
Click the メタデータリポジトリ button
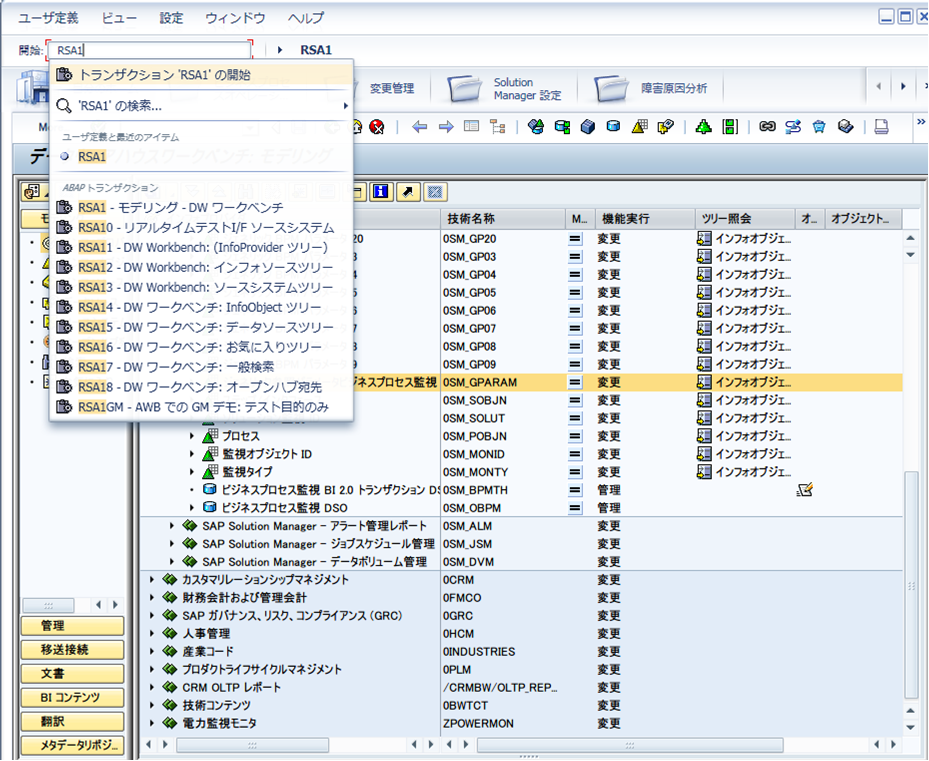coord(72,746)
